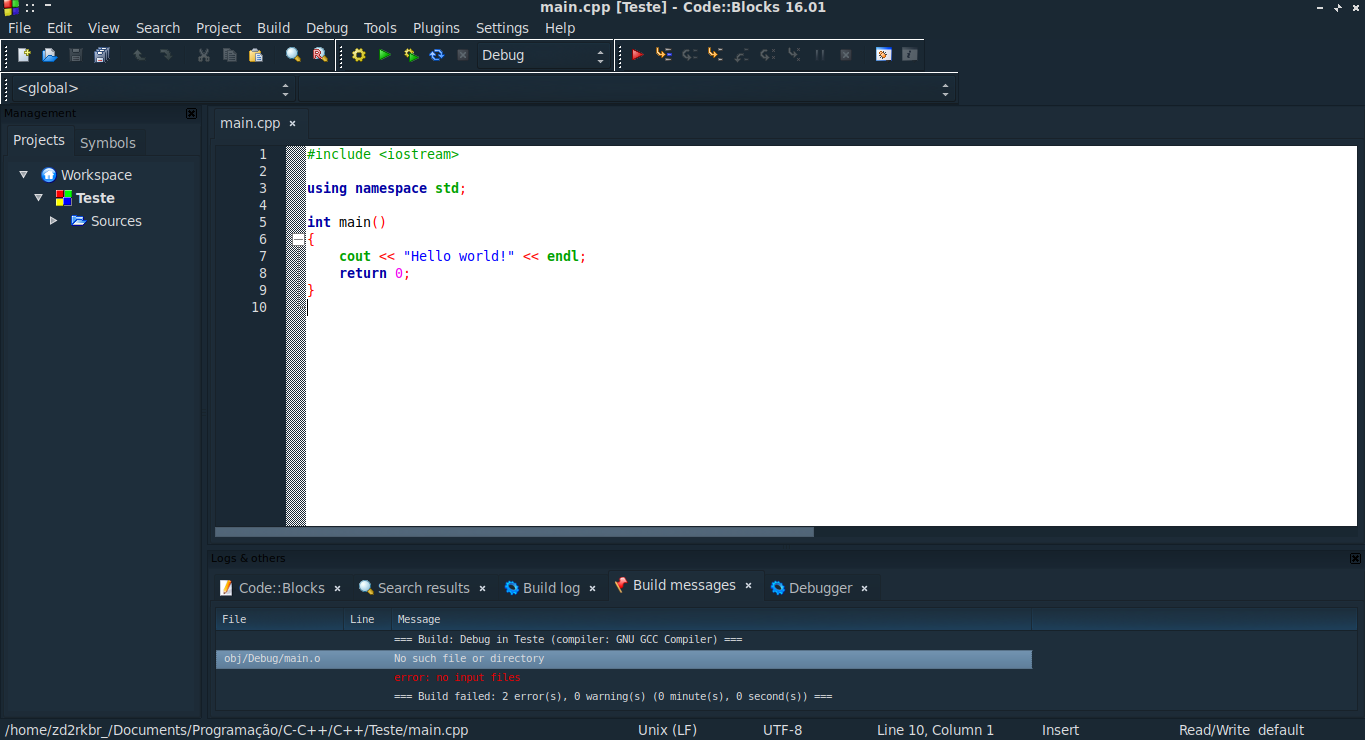Image resolution: width=1365 pixels, height=740 pixels.
Task: Click the Undo arrow icon
Action: [139, 55]
